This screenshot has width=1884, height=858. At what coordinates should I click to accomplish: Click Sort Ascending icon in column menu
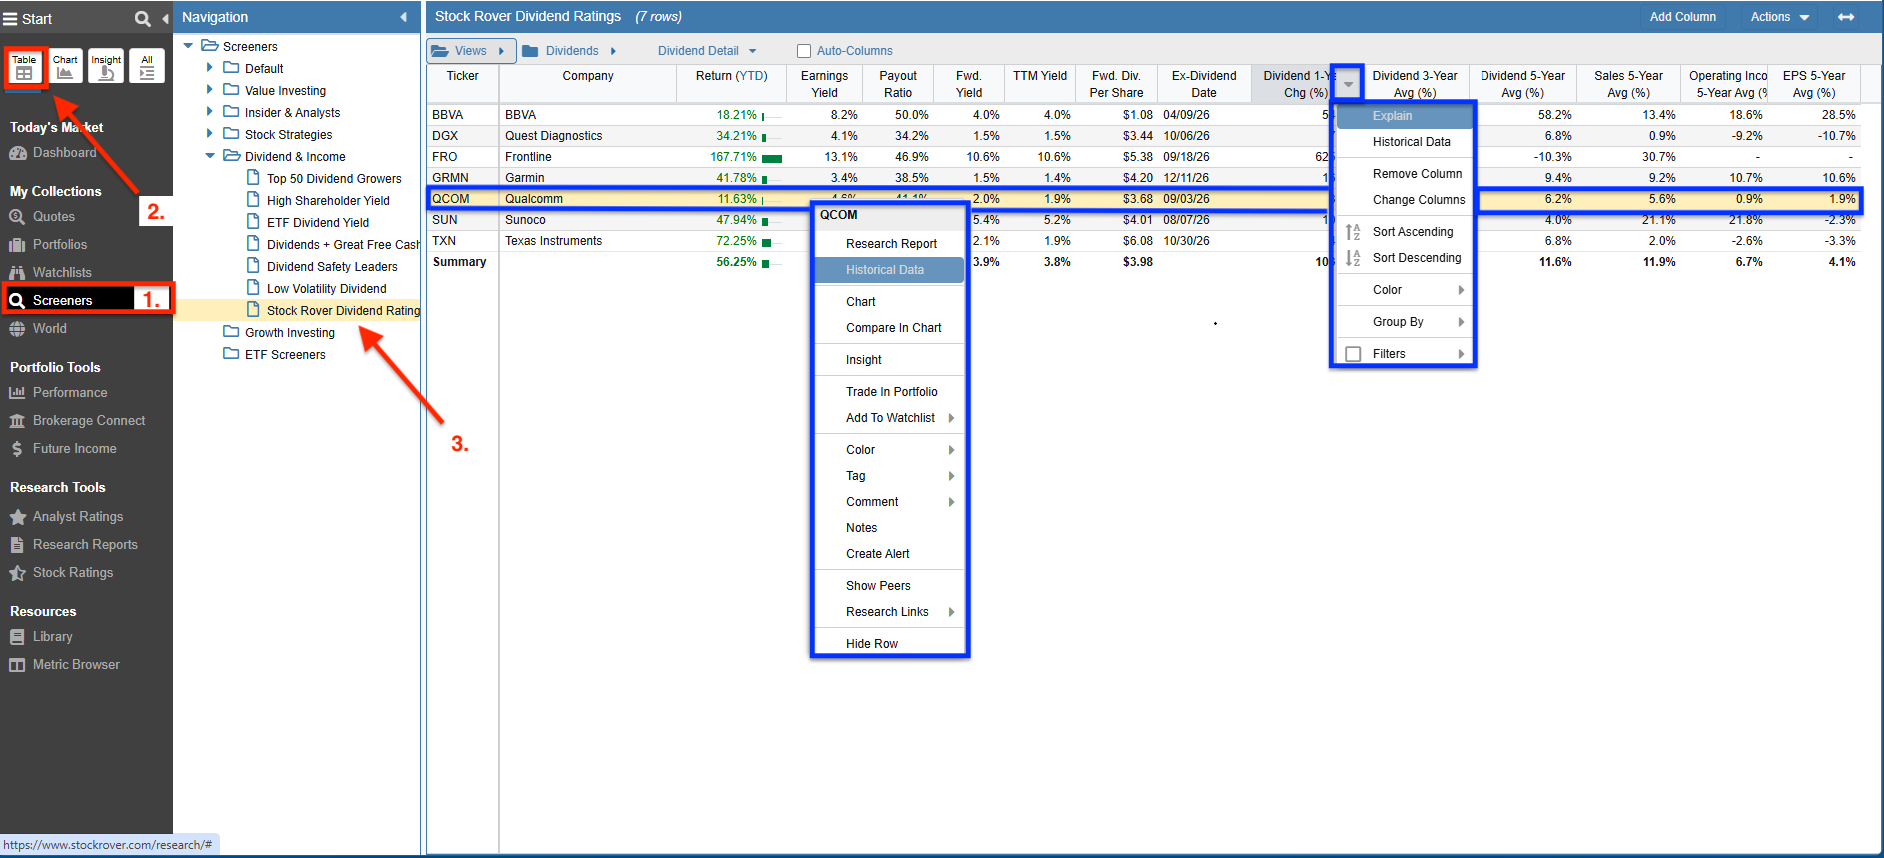coord(1353,232)
